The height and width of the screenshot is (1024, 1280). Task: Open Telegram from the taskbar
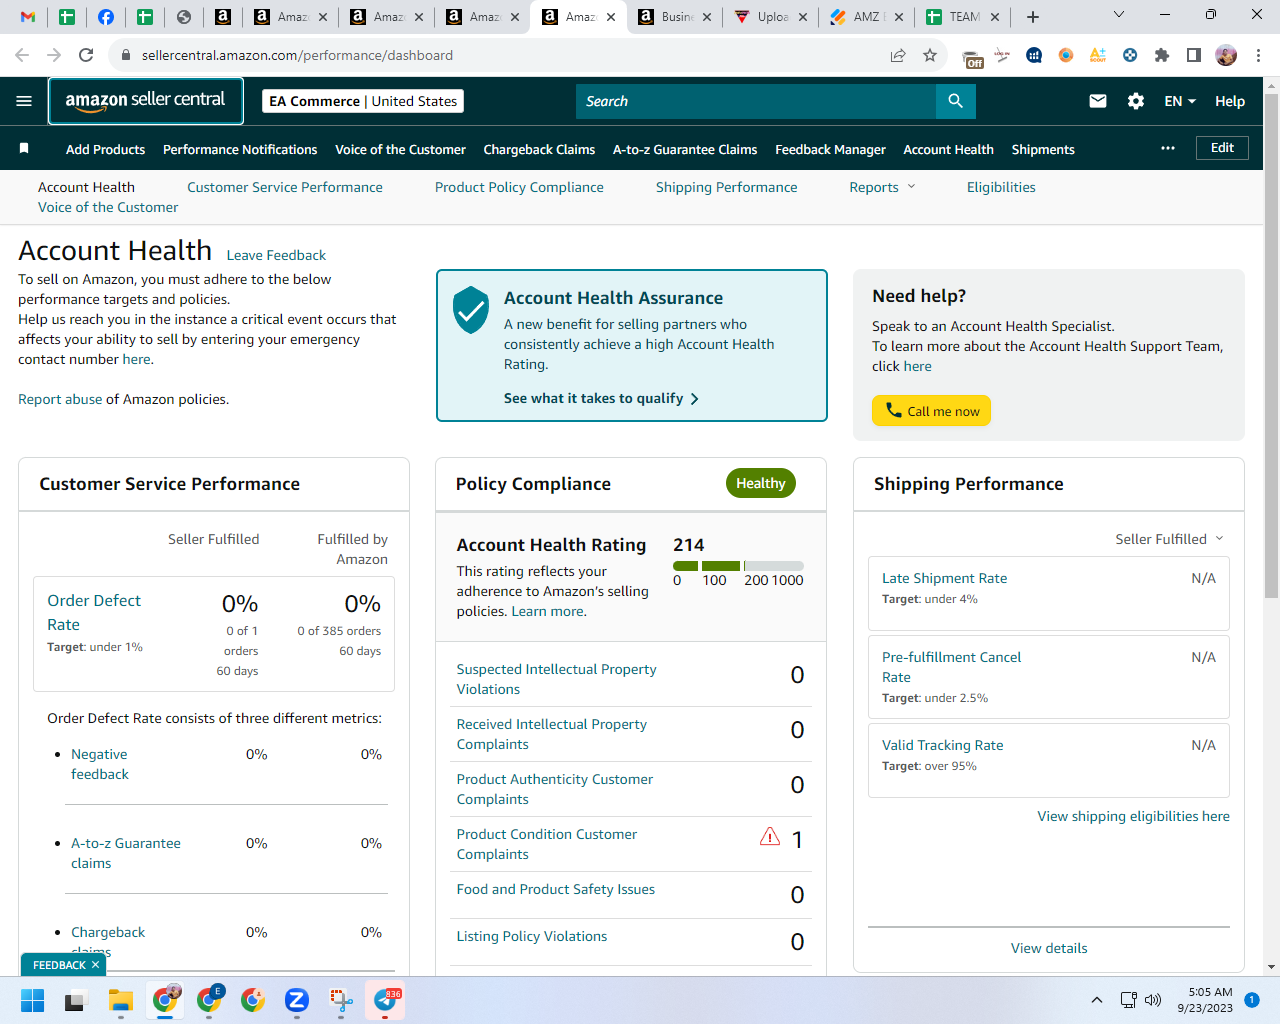(x=387, y=1000)
